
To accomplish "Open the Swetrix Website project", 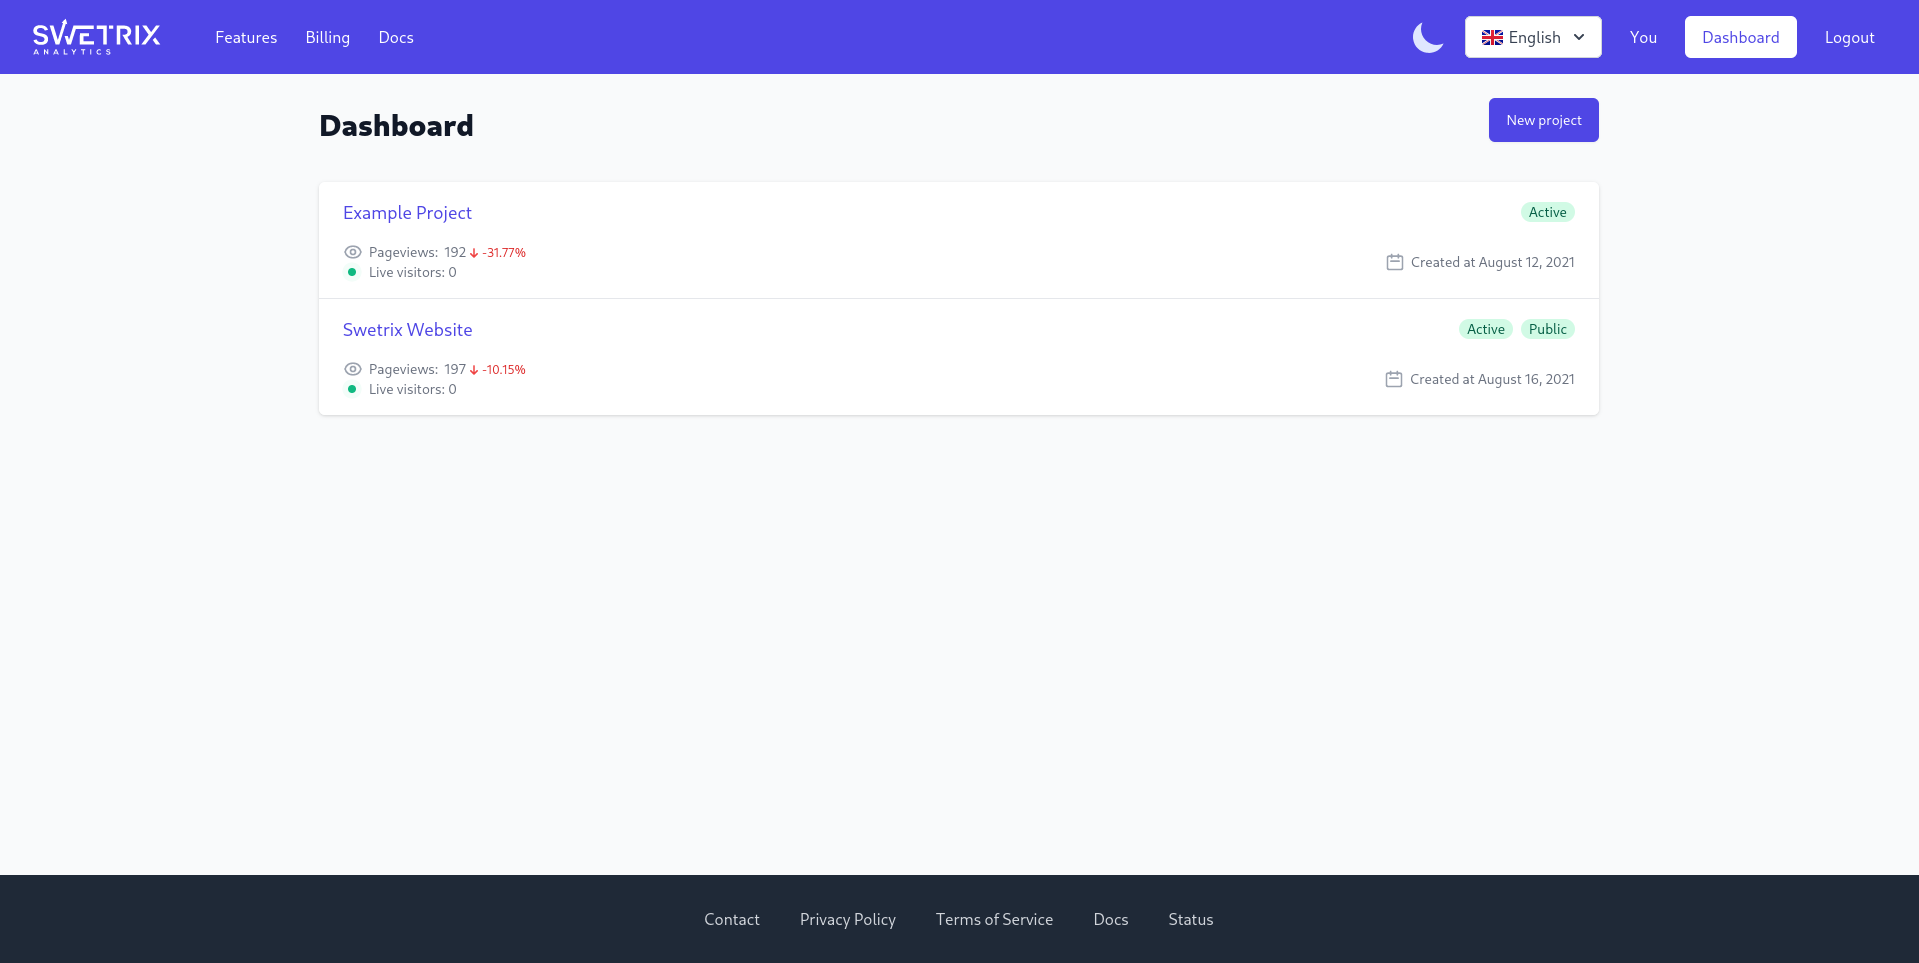I will coord(407,330).
